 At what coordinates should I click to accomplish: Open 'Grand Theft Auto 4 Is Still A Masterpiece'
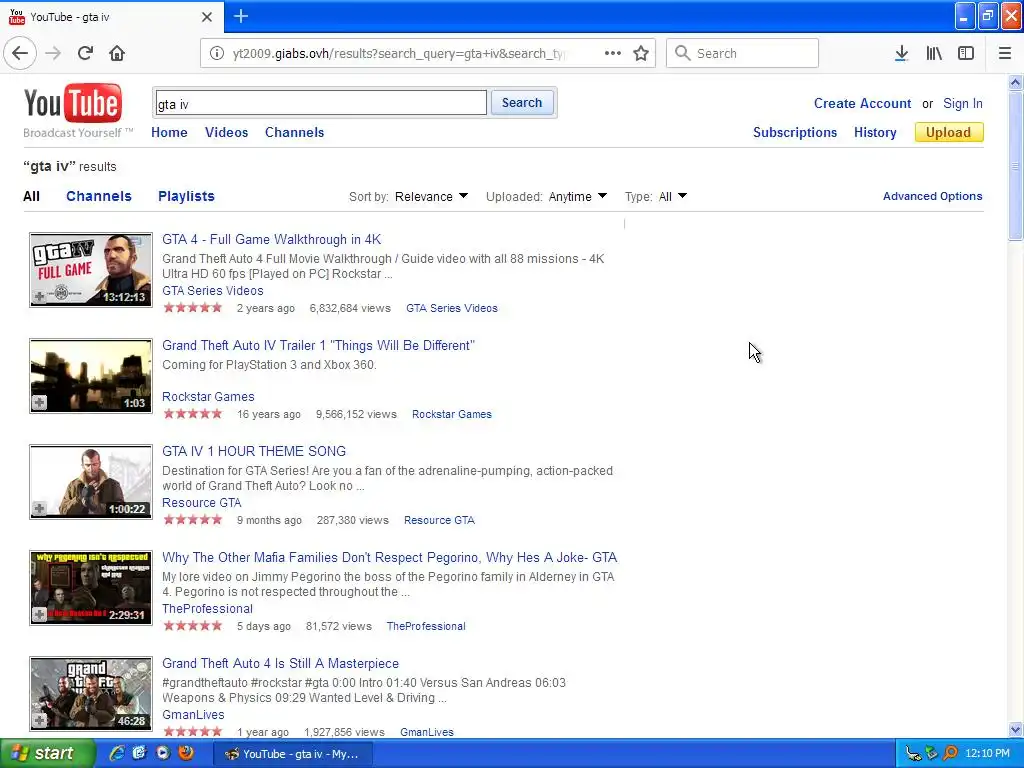tap(280, 664)
